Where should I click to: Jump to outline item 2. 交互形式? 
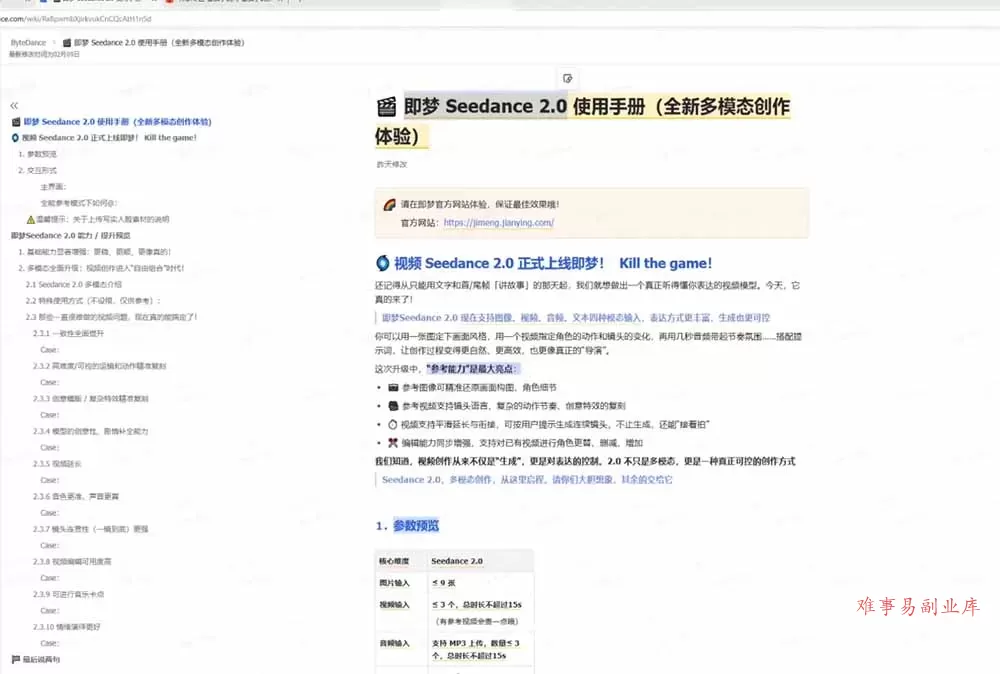point(38,170)
